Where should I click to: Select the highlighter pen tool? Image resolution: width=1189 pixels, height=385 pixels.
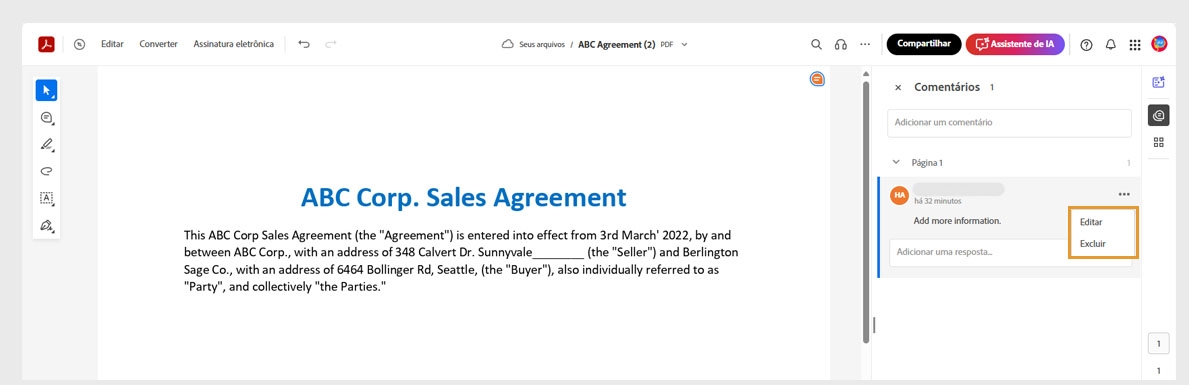coord(46,144)
